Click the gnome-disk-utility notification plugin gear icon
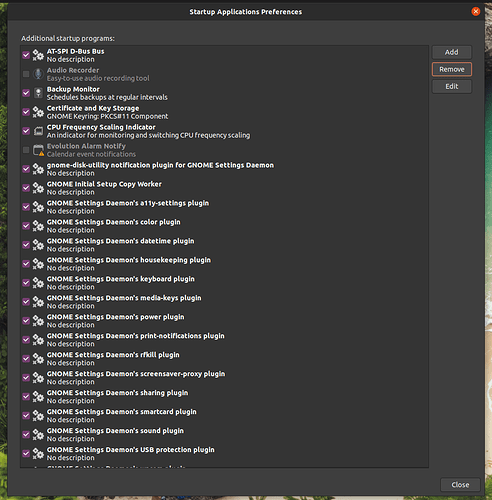Screen dimensions: 492x500 pyautogui.click(x=38, y=169)
